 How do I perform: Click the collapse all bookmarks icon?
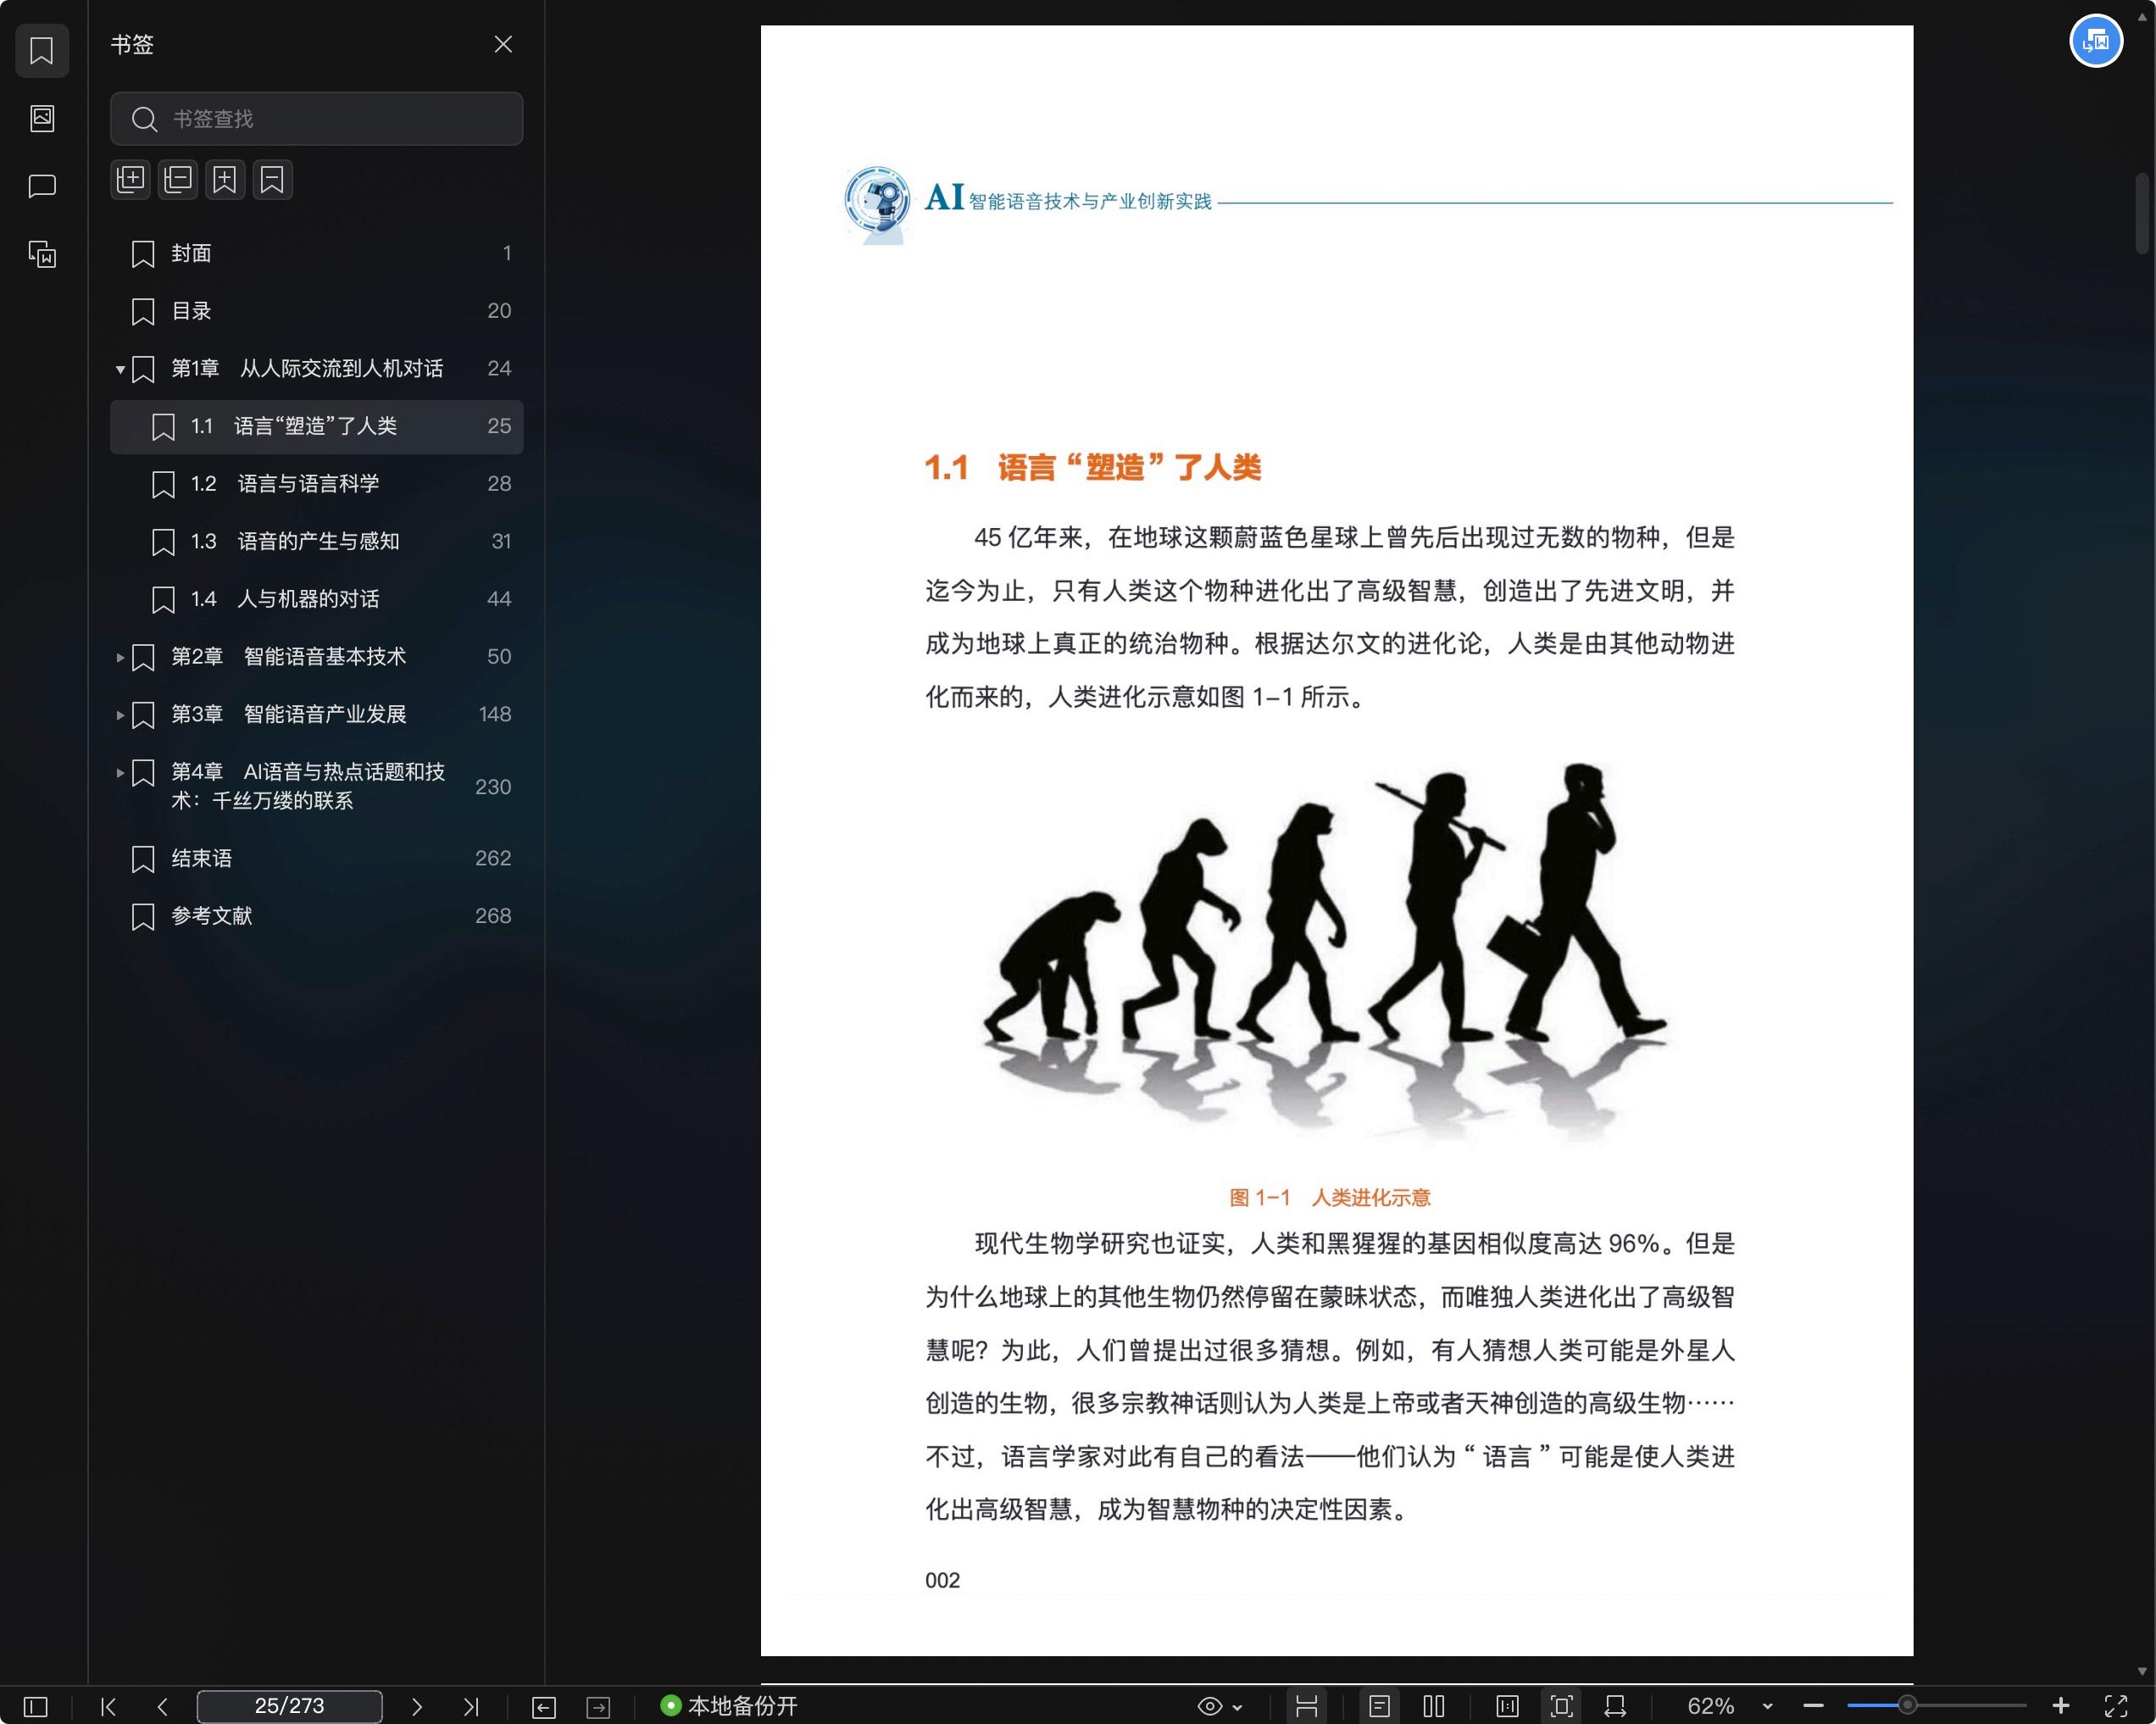coord(178,180)
